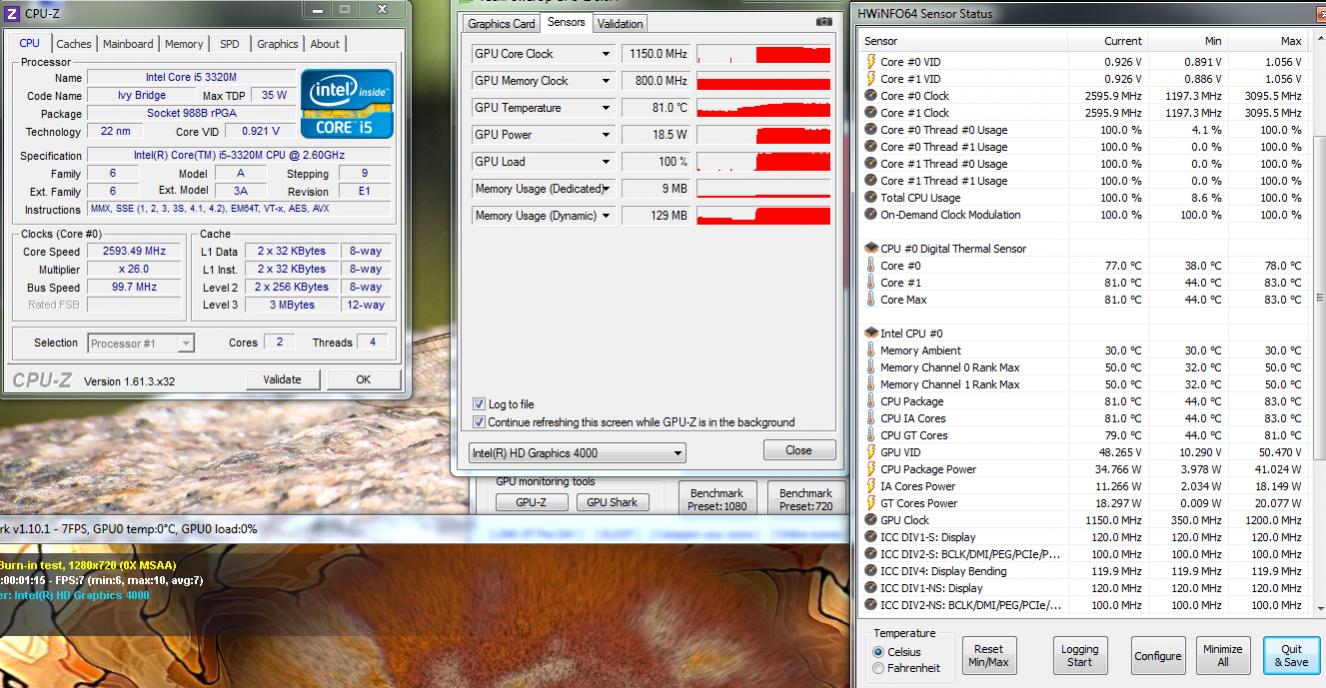Open the Graphics Card tab in GPU-Z

coord(502,24)
